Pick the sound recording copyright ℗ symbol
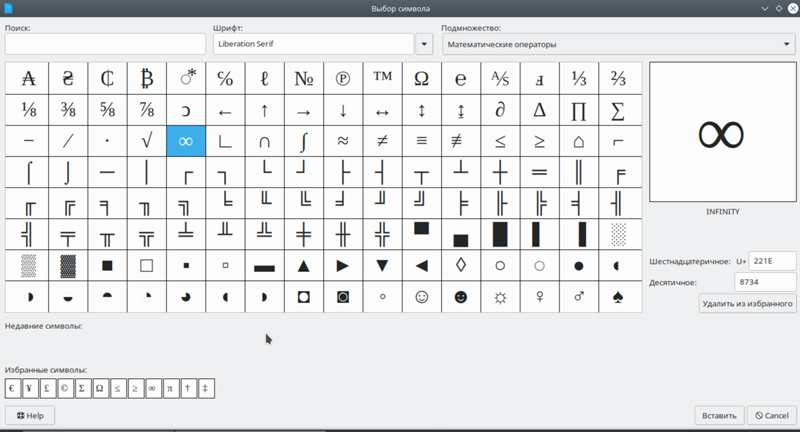 tap(343, 79)
